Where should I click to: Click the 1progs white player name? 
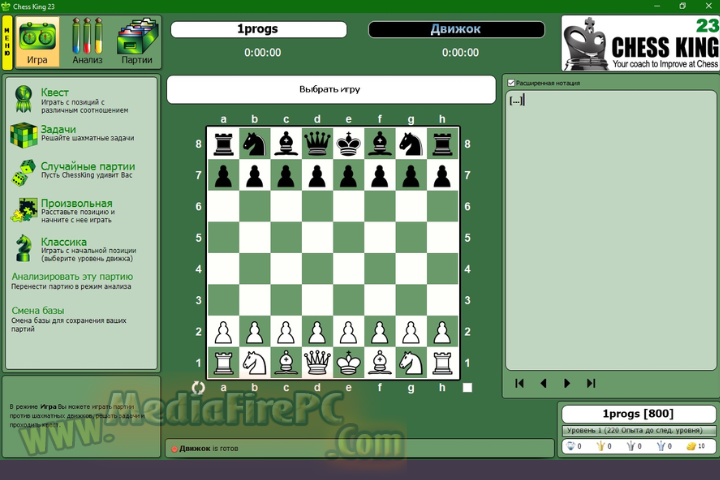(259, 29)
